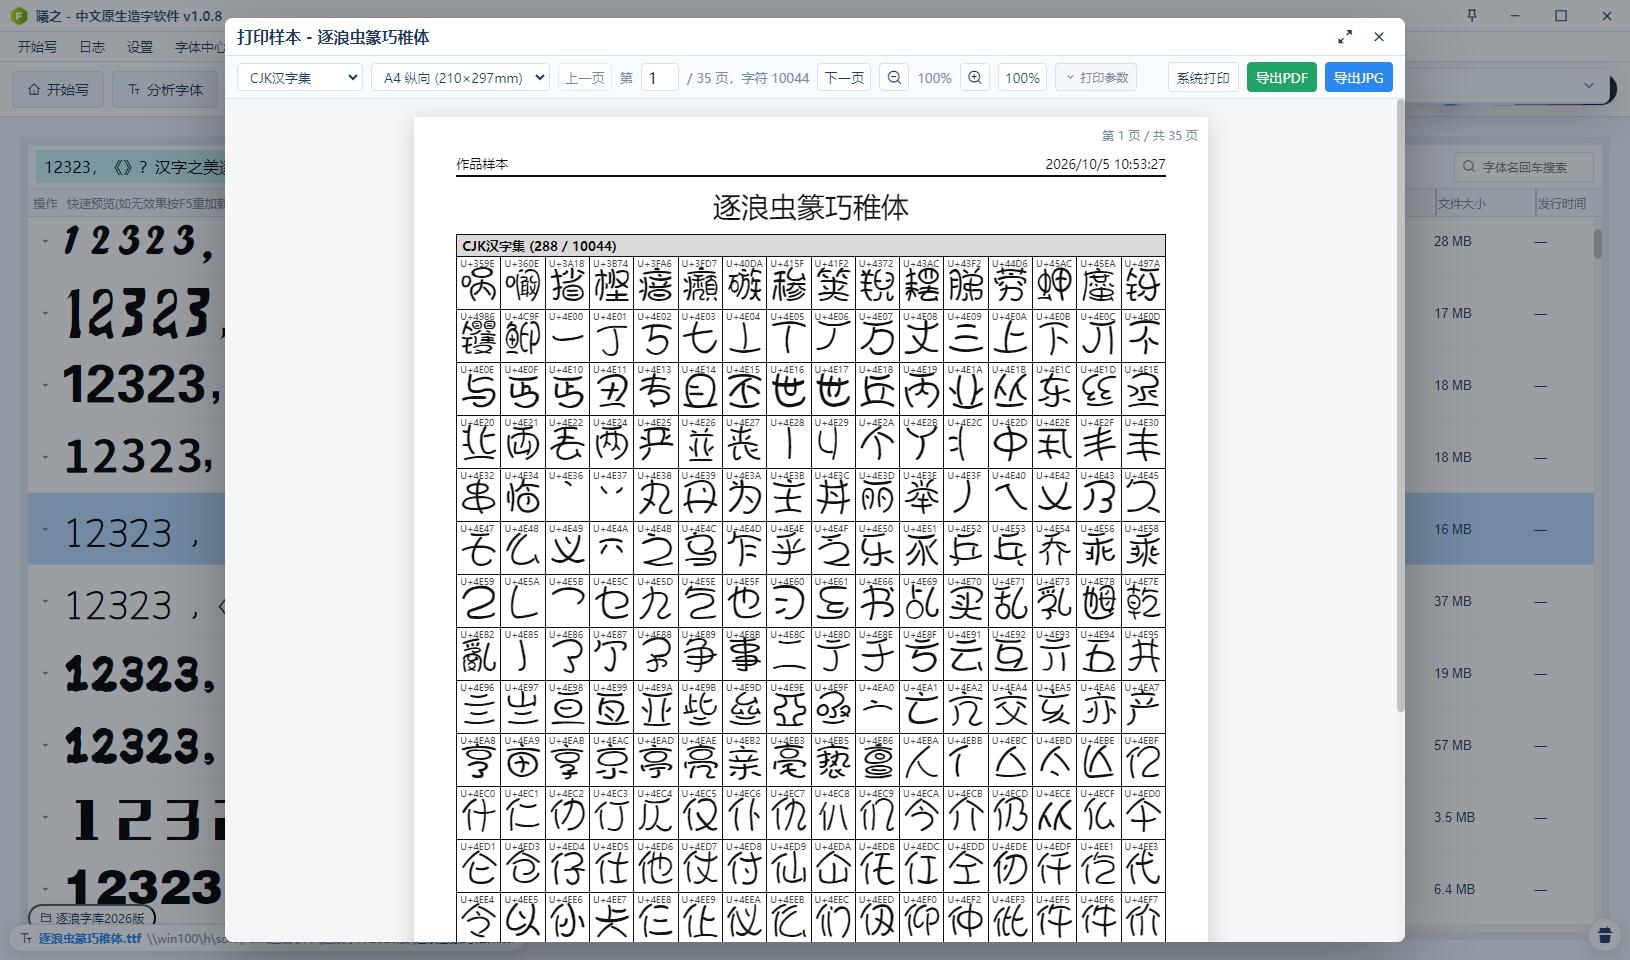Click the print dialog vertical scrollbar

coord(1400,405)
